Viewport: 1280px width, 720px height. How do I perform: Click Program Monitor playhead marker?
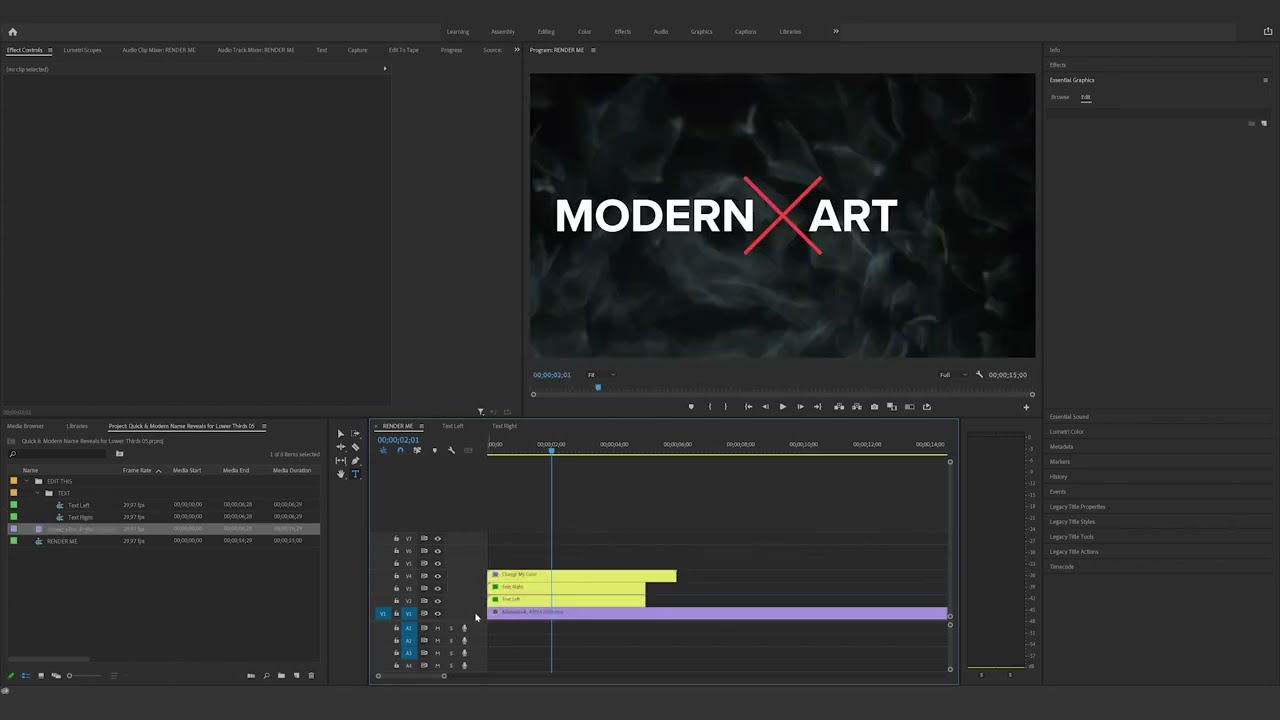(598, 388)
